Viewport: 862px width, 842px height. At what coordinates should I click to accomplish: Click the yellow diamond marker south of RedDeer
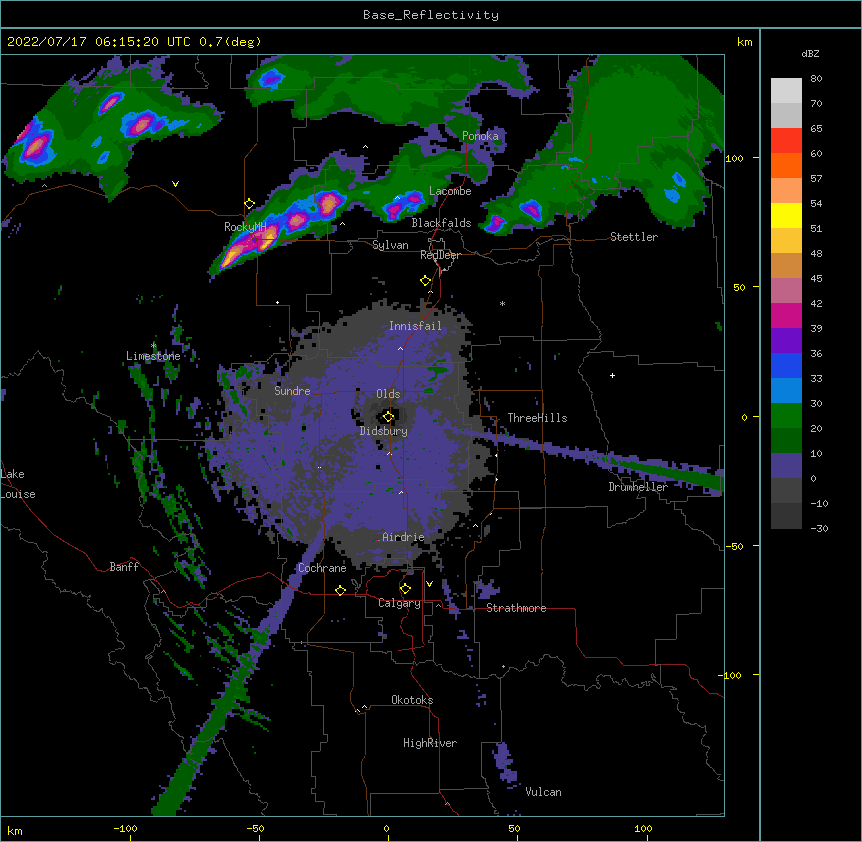pyautogui.click(x=425, y=281)
